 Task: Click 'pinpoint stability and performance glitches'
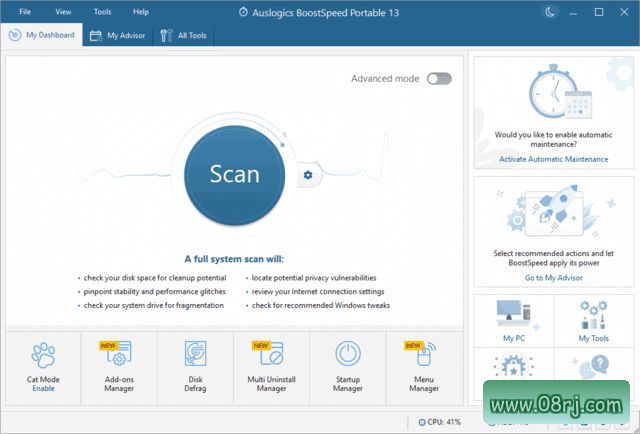(155, 292)
